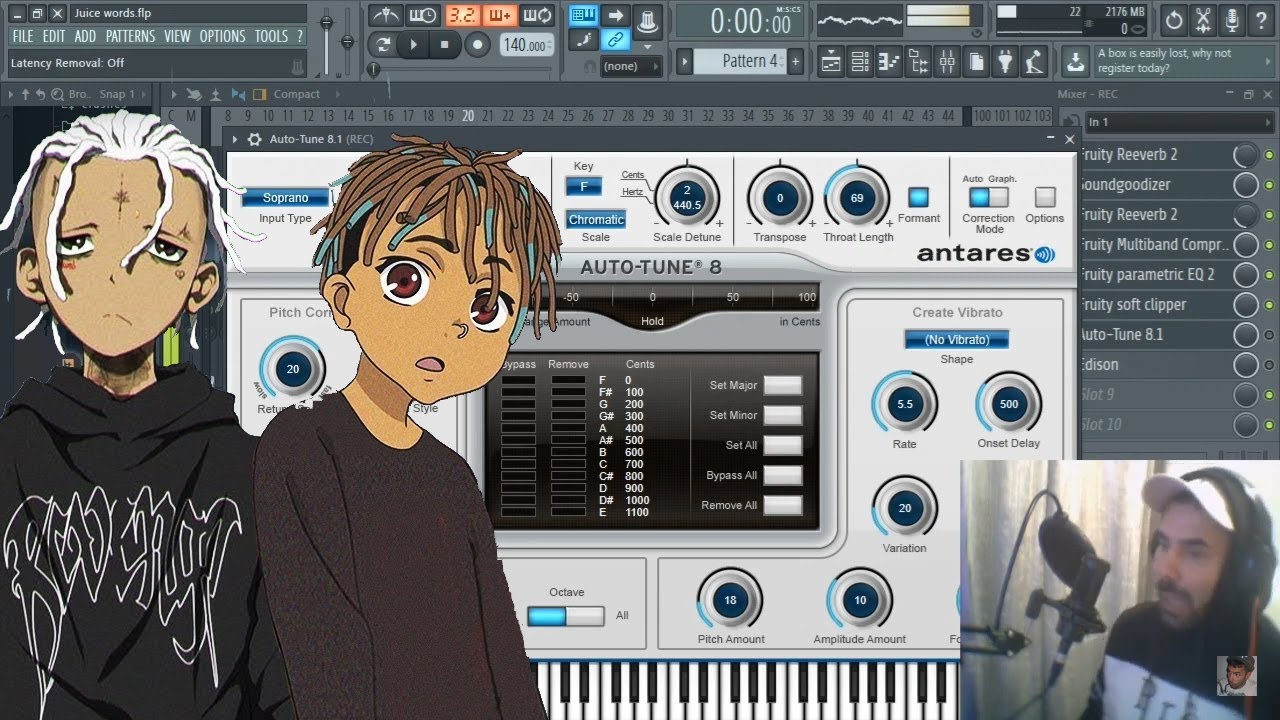Add a new pattern with plus button
The height and width of the screenshot is (720, 1280).
796,61
